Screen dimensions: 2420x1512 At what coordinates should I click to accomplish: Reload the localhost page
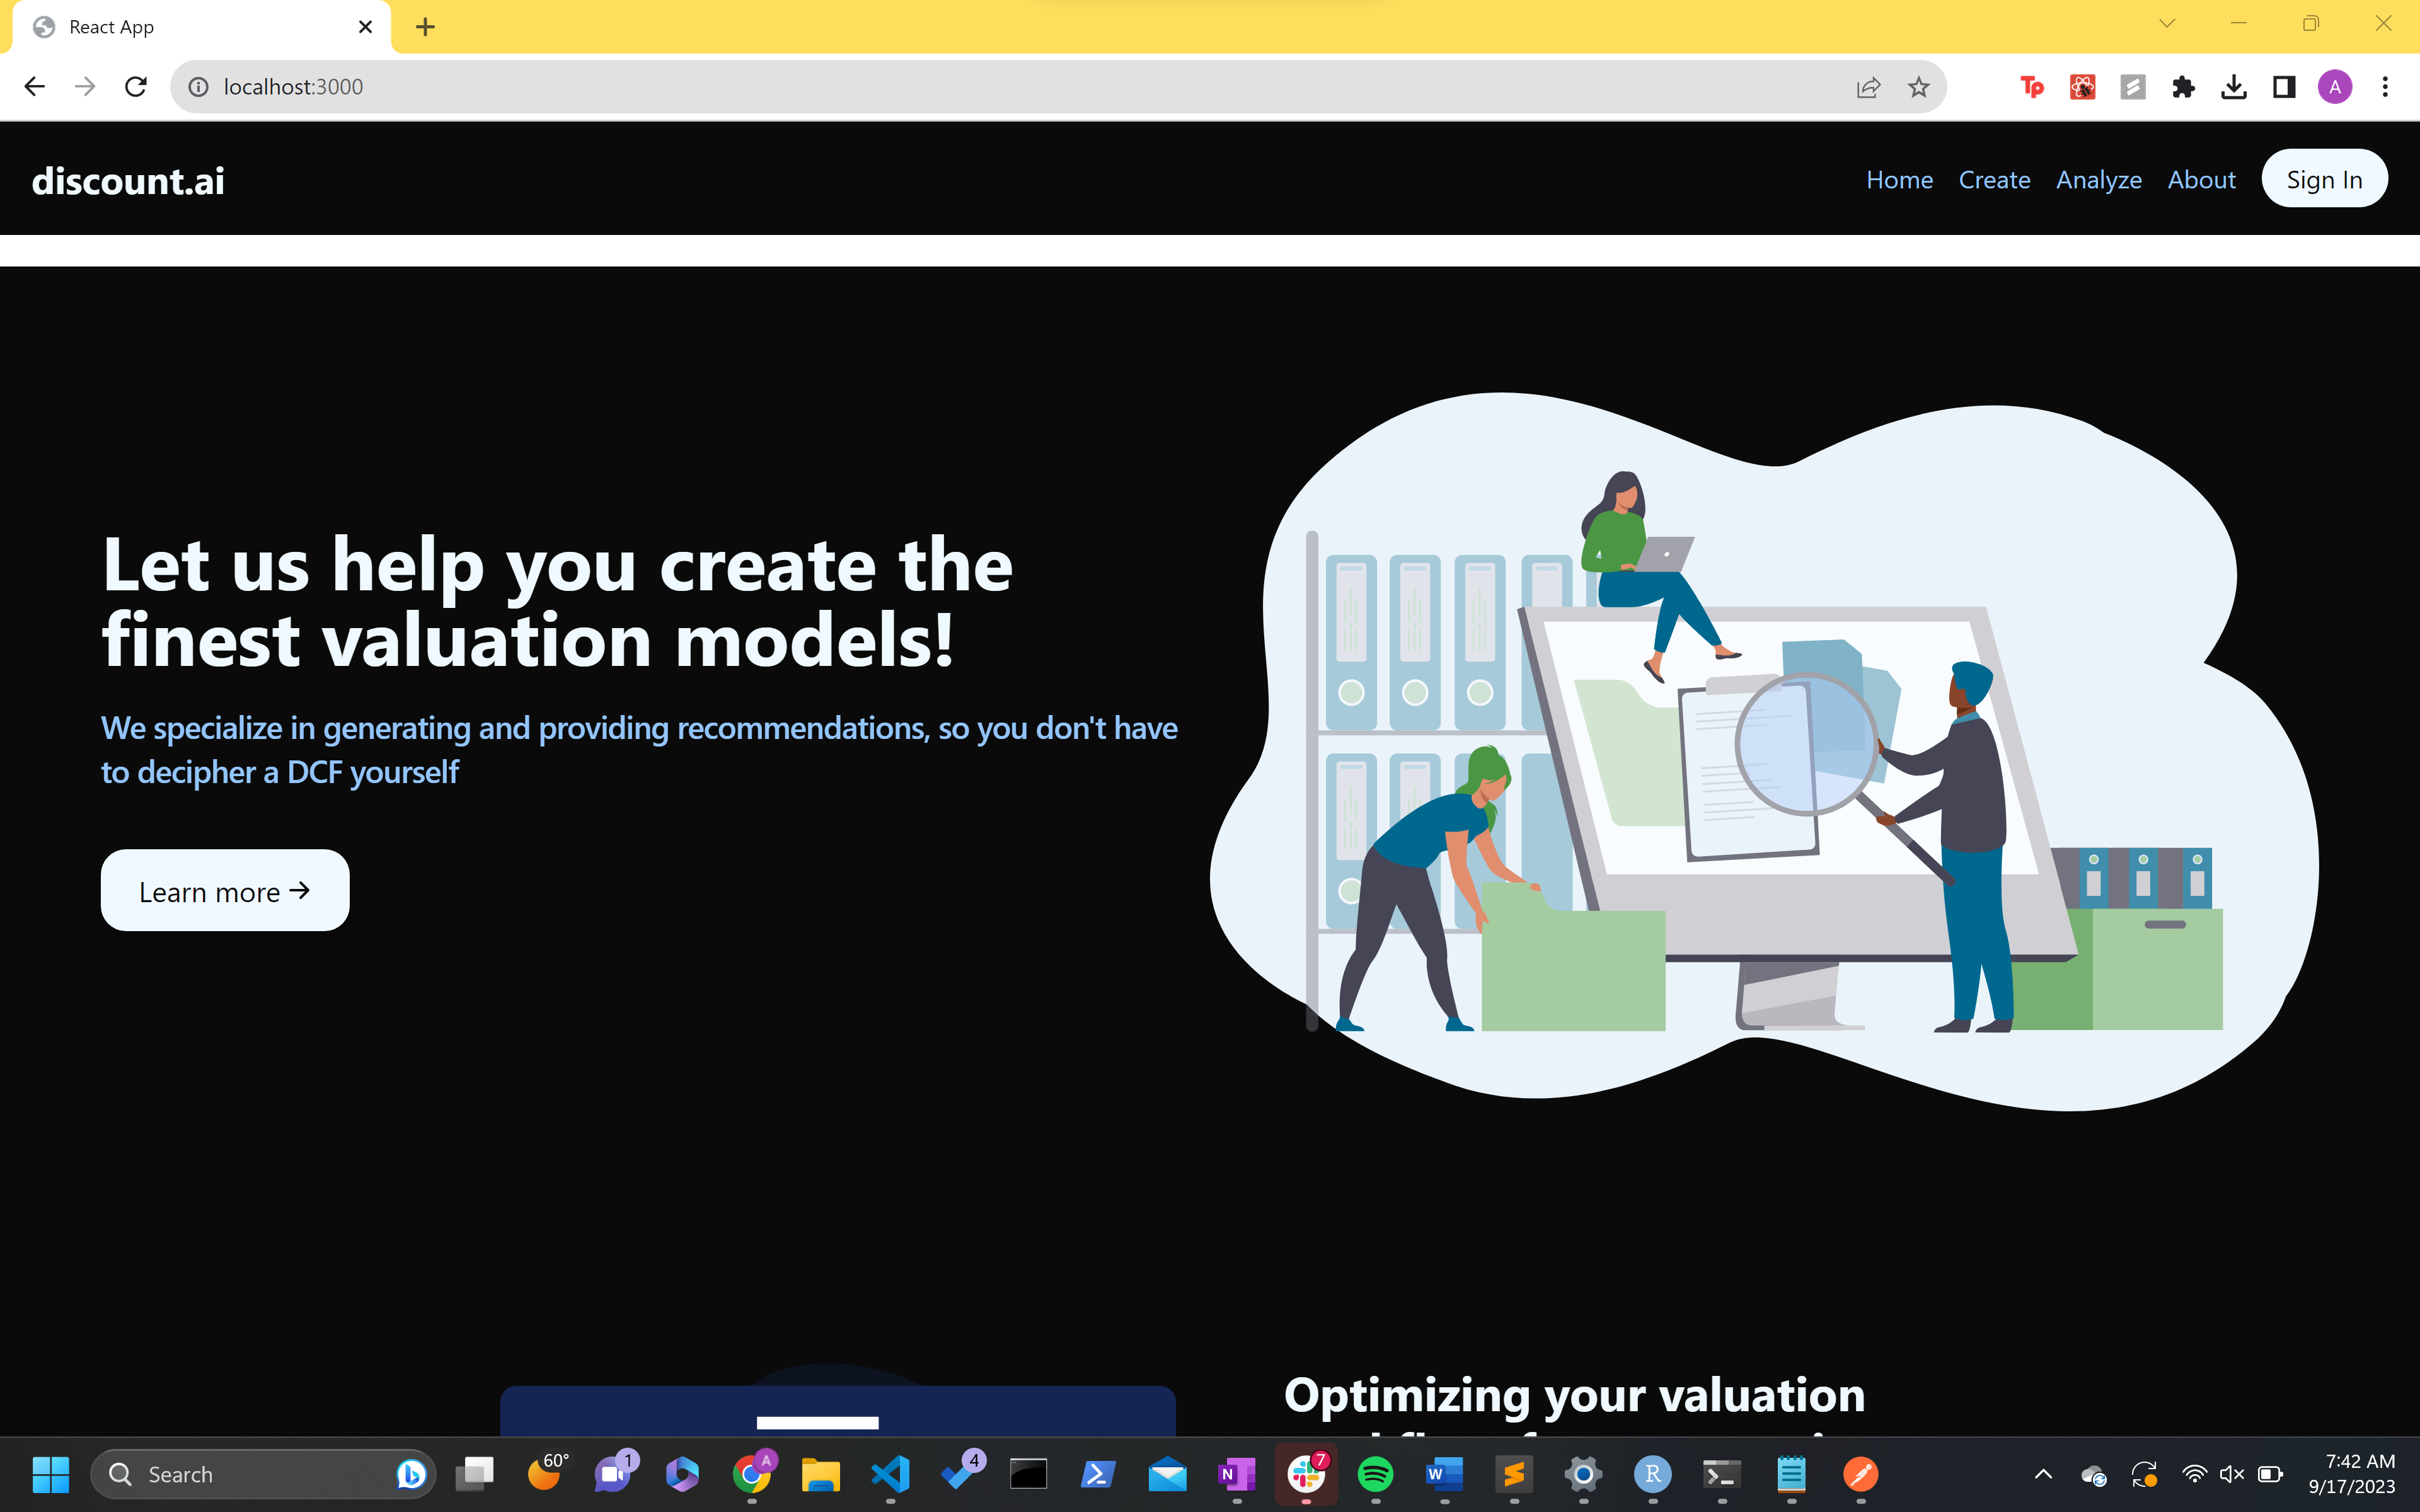(136, 87)
